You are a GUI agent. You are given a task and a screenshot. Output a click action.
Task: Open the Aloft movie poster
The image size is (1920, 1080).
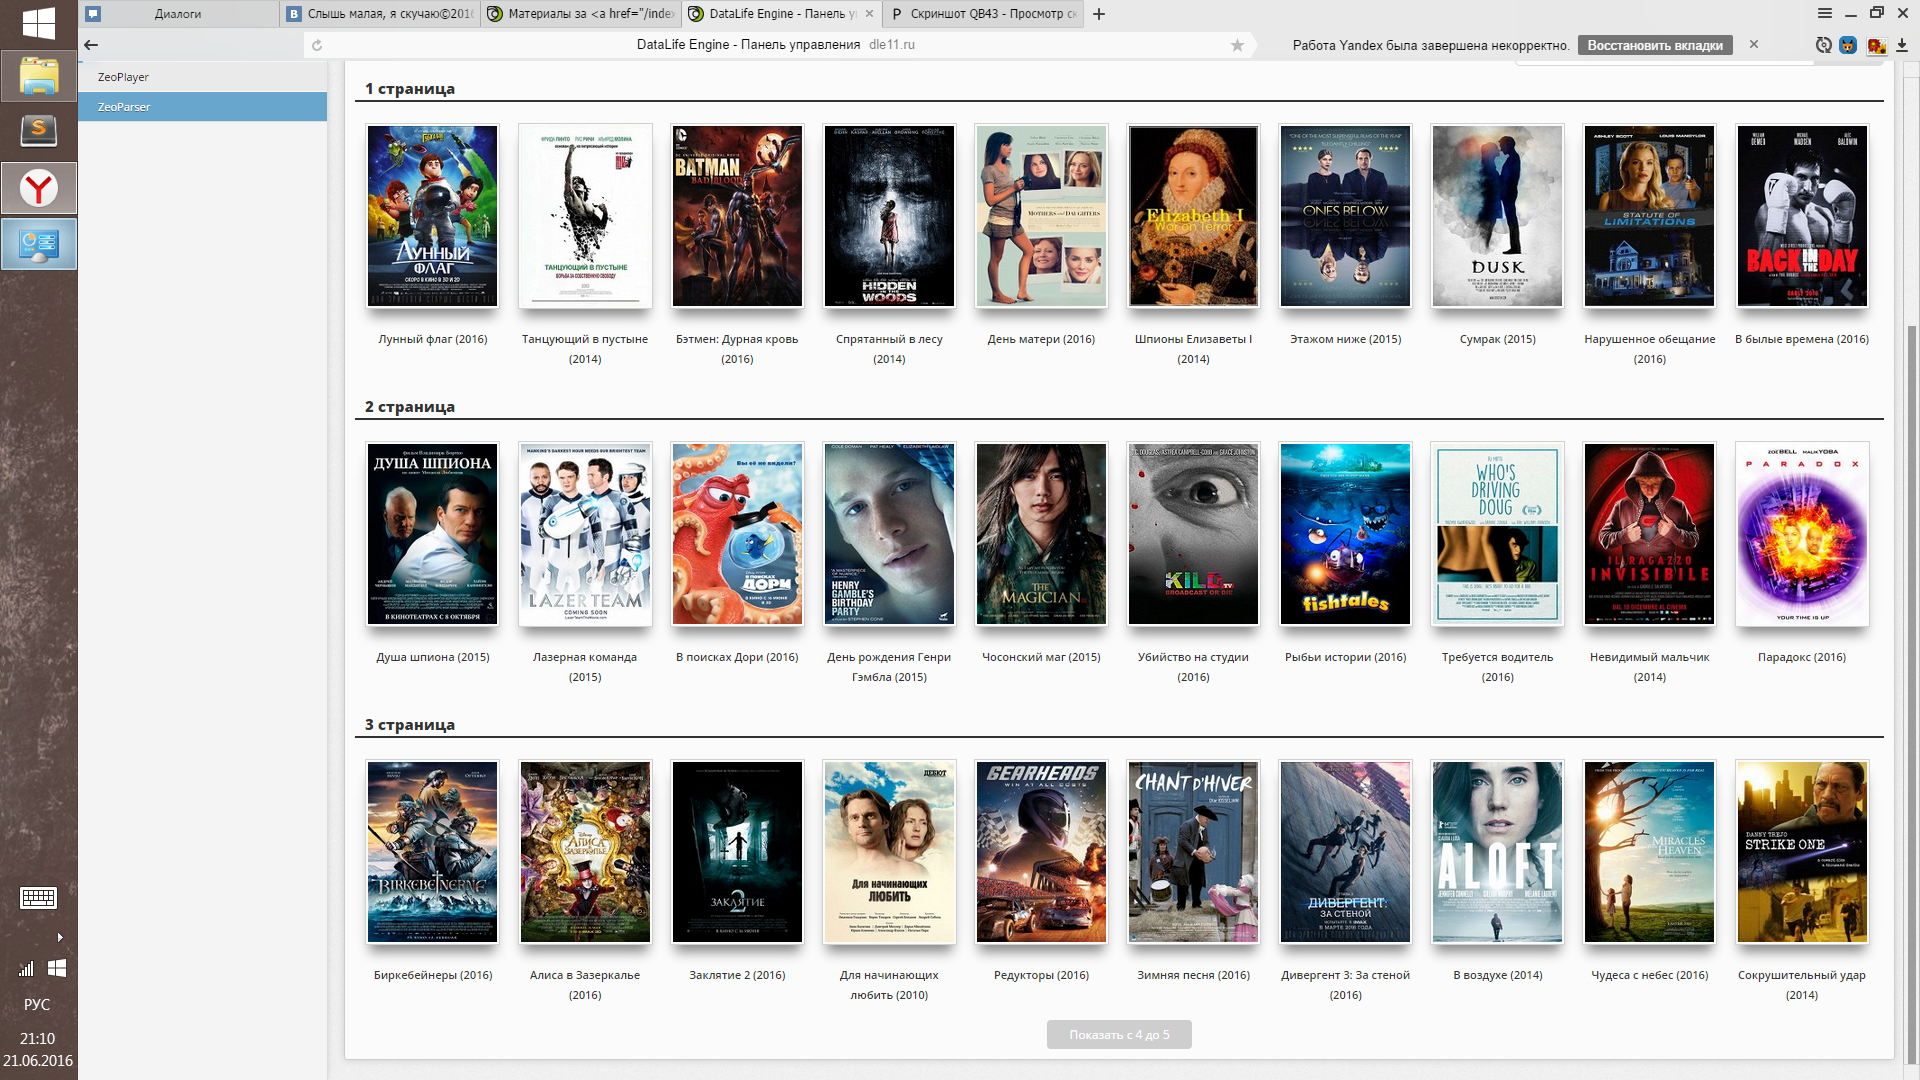coord(1497,852)
